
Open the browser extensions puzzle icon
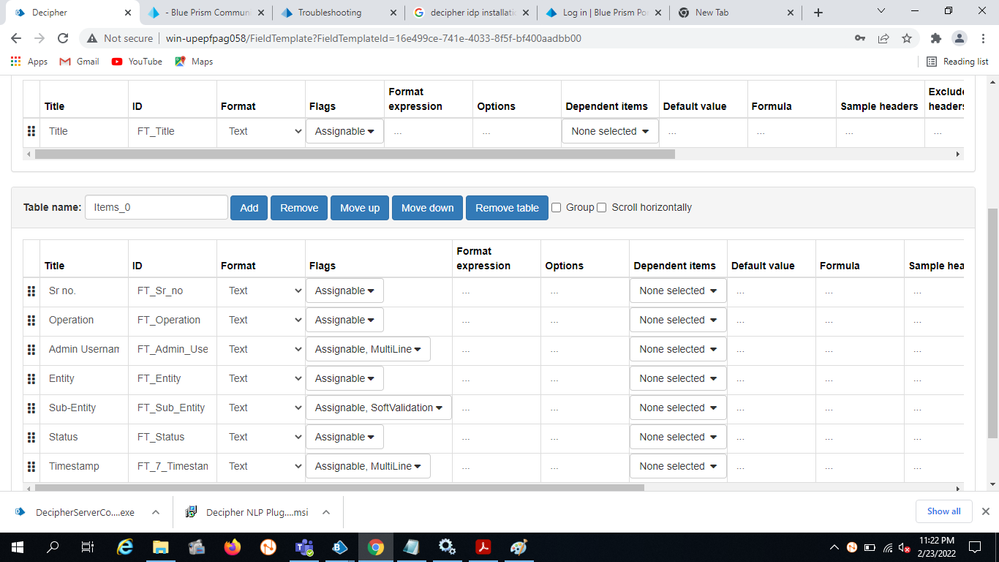pyautogui.click(x=935, y=38)
